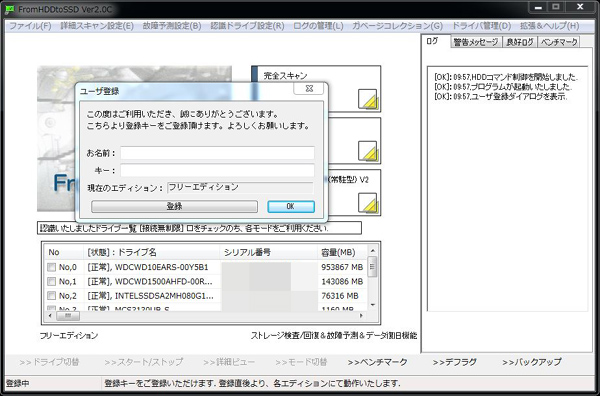The height and width of the screenshot is (396, 600).
Task: Click the No column header
Action: 64,253
